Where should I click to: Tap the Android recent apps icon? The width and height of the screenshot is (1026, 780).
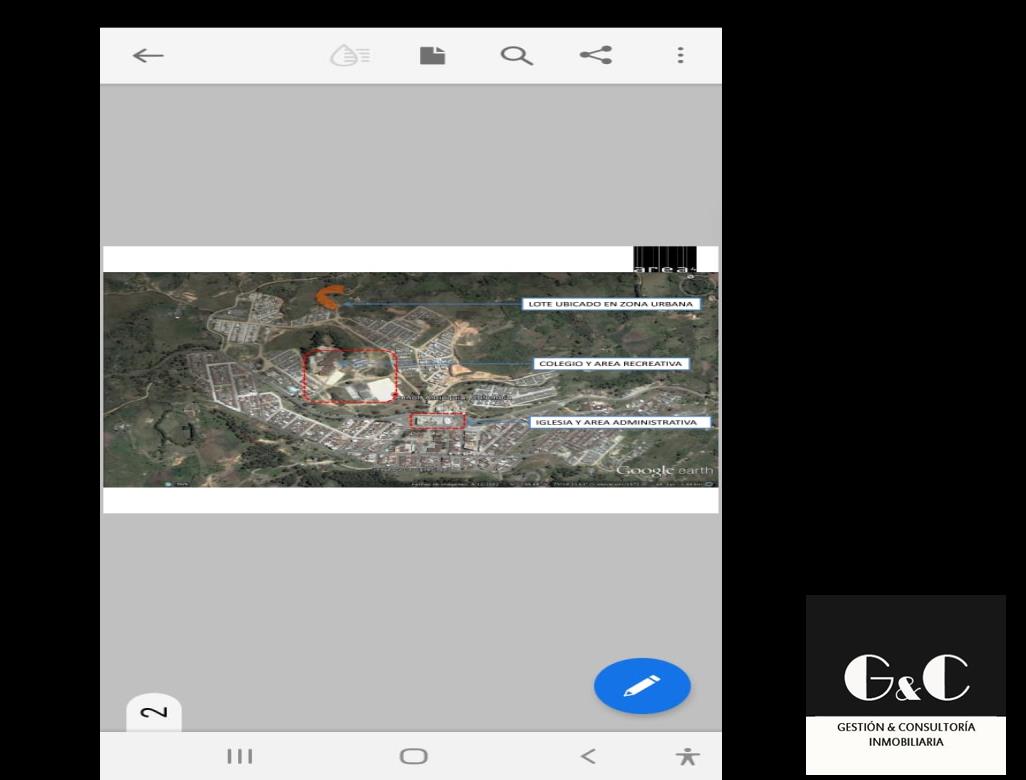240,756
